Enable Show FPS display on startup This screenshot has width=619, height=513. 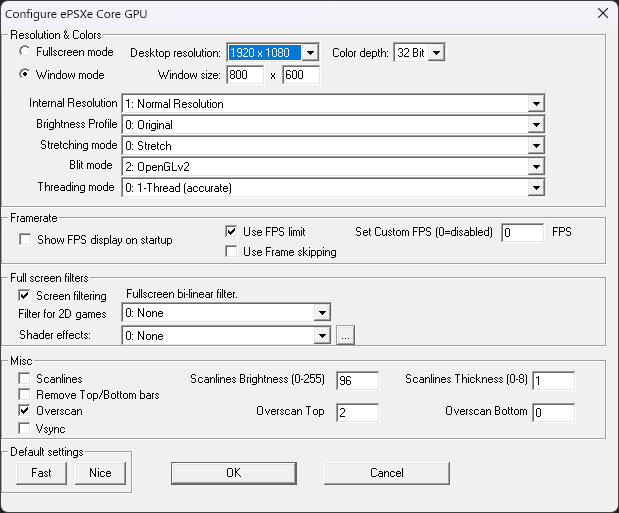point(25,240)
